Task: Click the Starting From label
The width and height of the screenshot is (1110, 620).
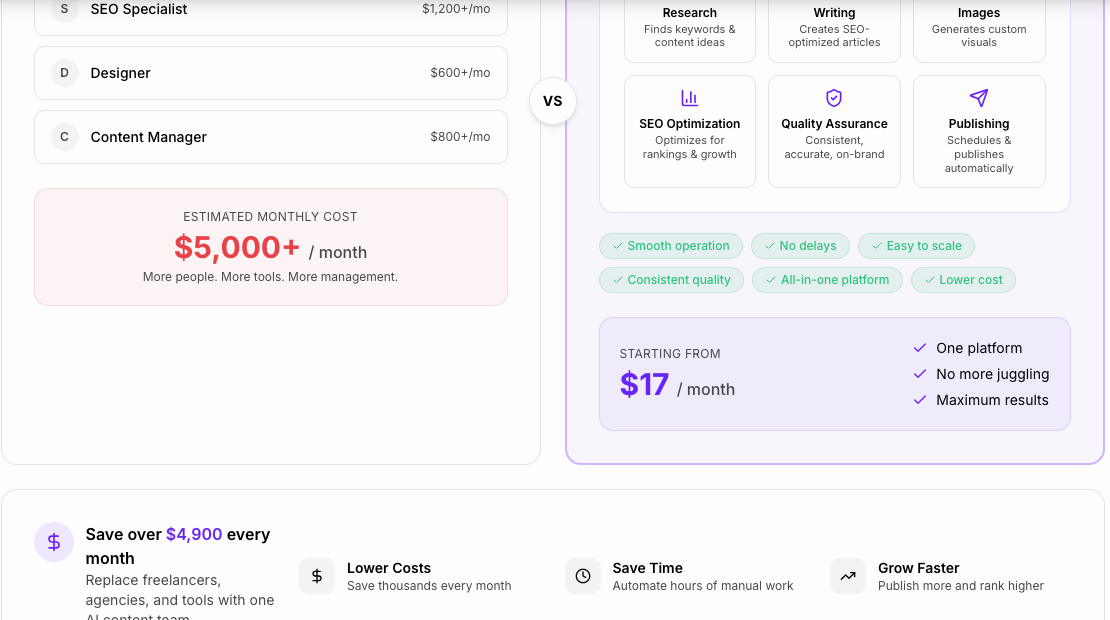Action: [670, 354]
